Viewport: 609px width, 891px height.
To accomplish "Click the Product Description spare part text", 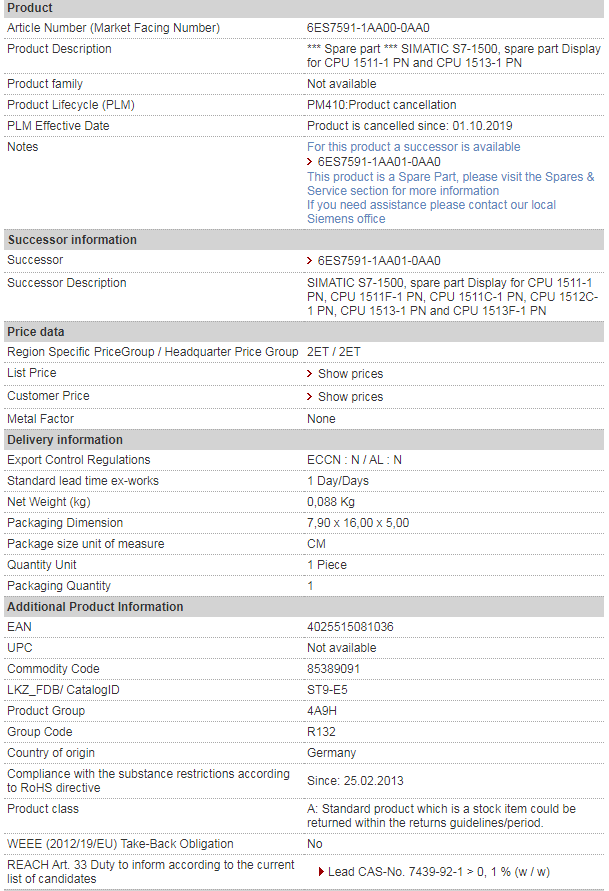I will click(x=453, y=56).
